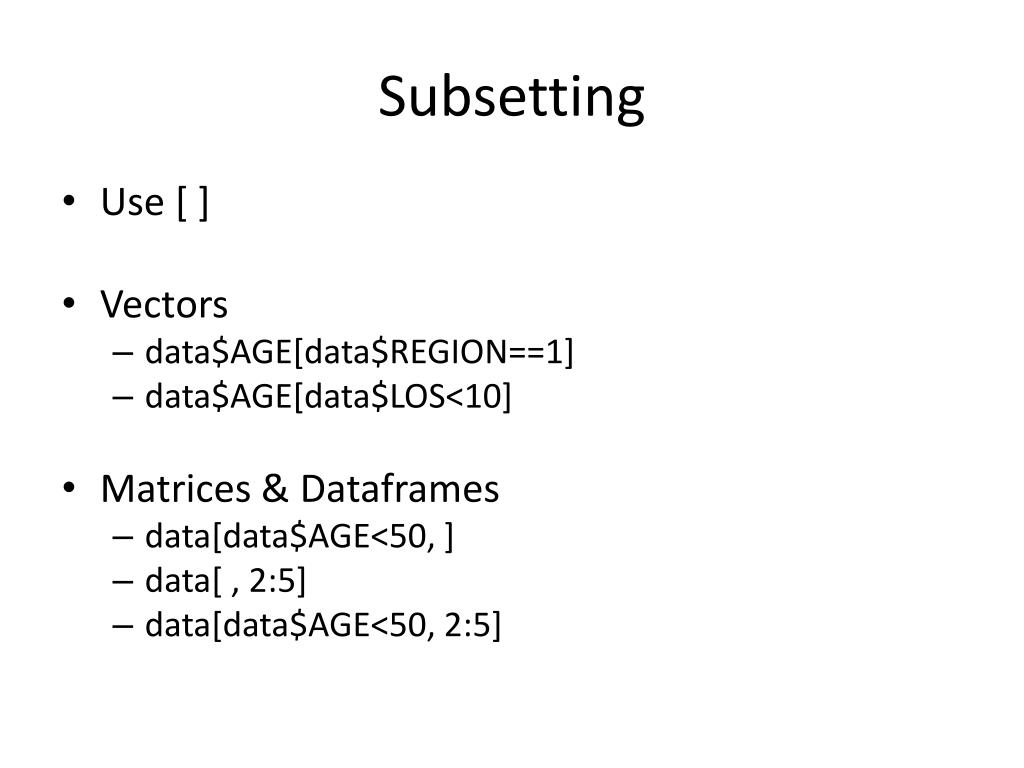Viewport: 1024px width, 768px height.
Task: Click the dash before data[ , 2:5]
Action: click(x=123, y=582)
